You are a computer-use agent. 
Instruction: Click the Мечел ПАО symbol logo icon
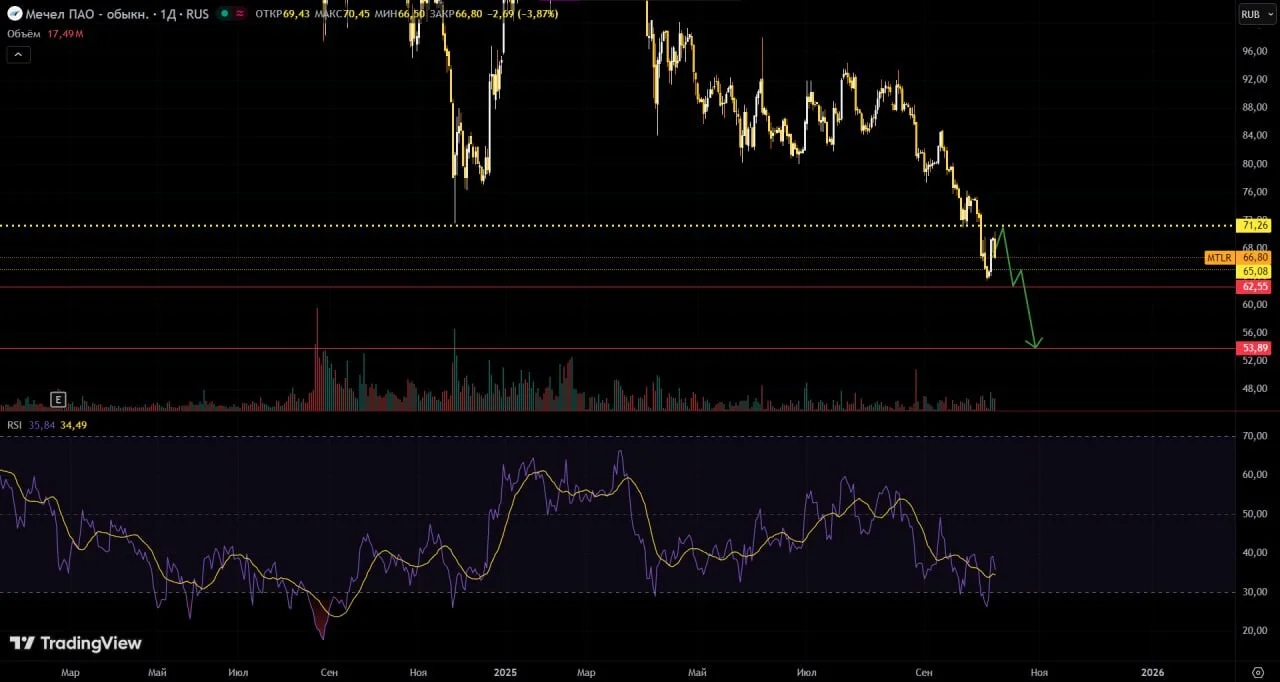pos(15,14)
